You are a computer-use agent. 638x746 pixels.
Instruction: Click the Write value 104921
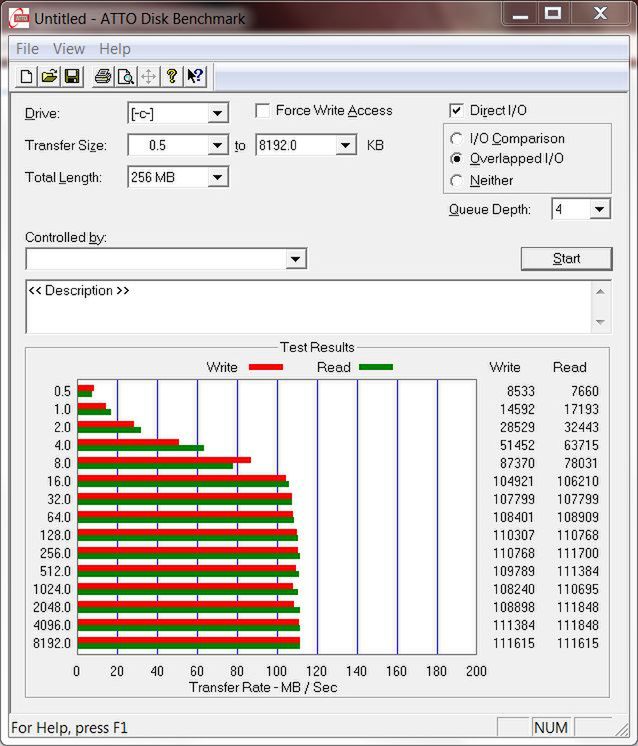coord(514,481)
